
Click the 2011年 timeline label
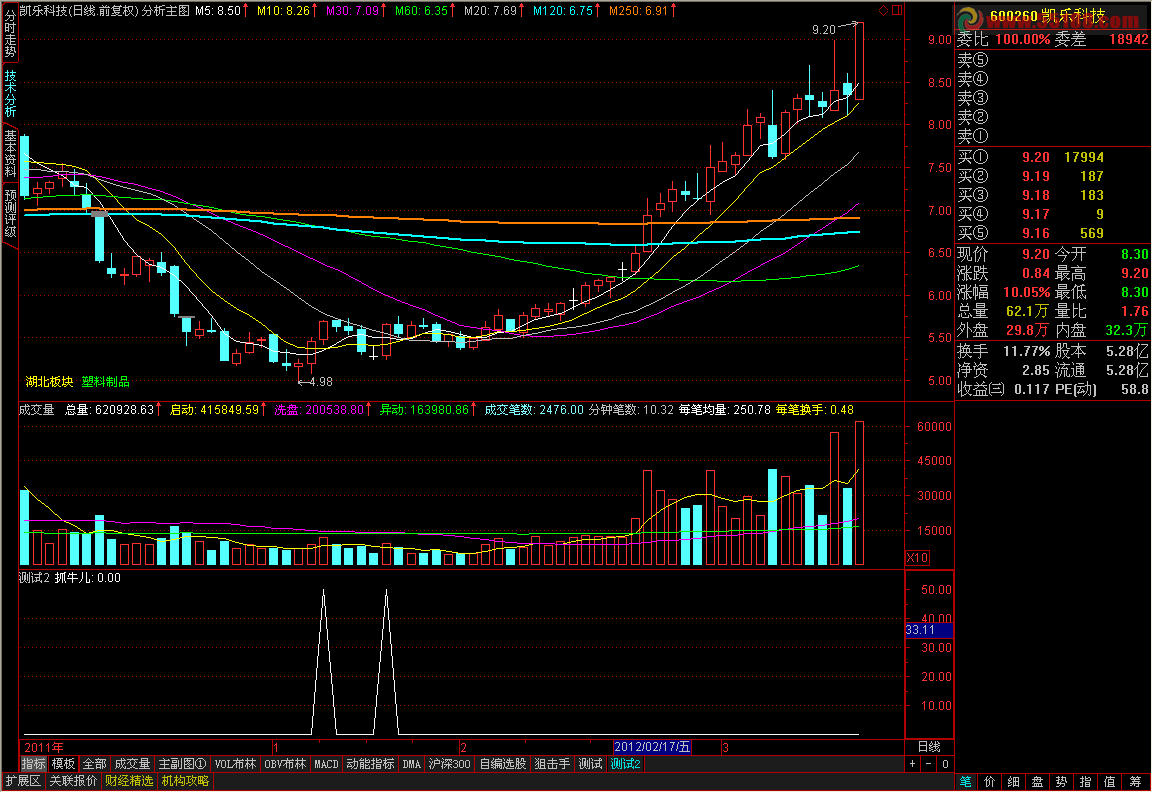pyautogui.click(x=44, y=747)
